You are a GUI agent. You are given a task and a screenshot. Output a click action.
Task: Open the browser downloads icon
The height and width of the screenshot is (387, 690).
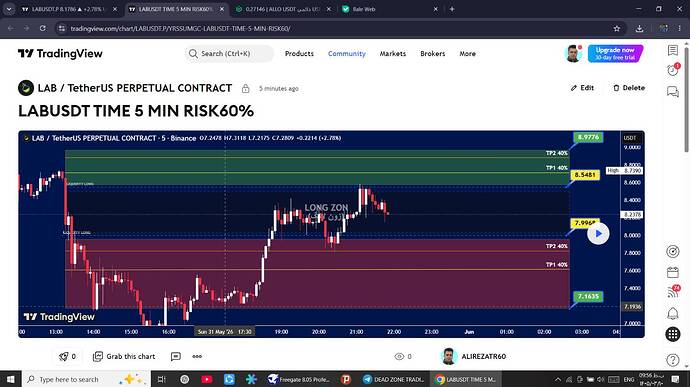coord(639,28)
